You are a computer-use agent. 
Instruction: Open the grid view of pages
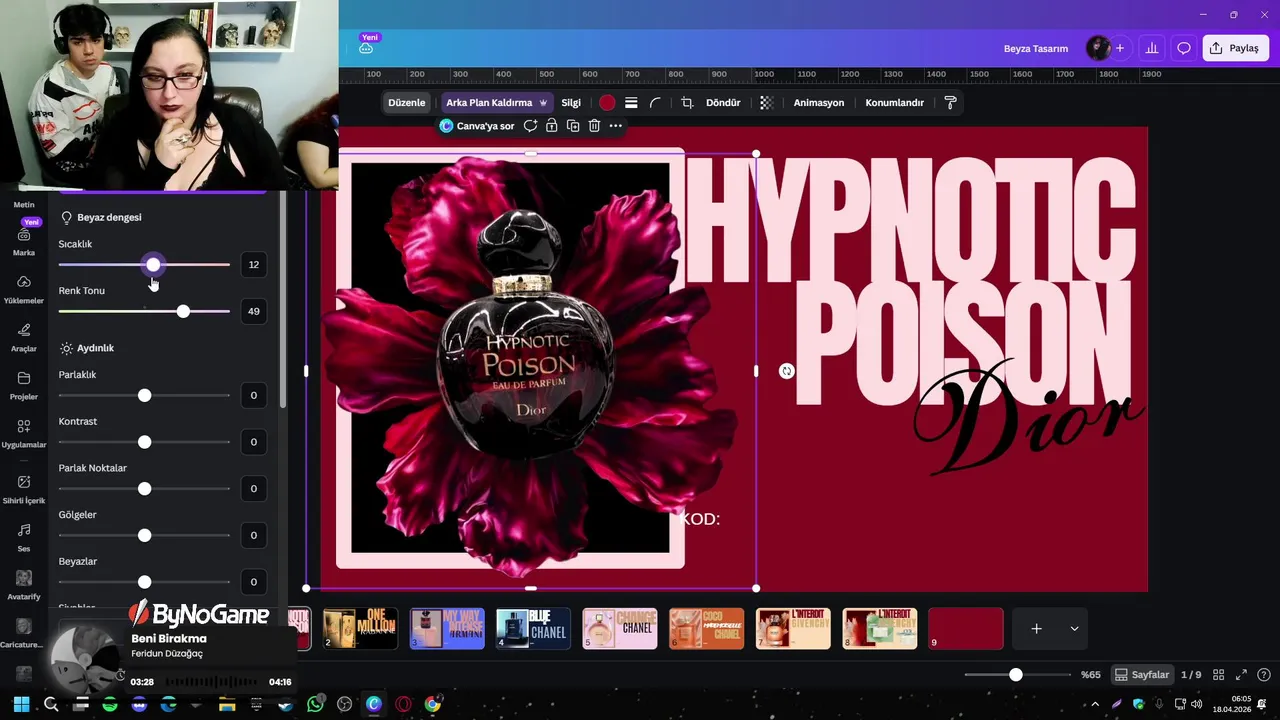[x=1220, y=675]
